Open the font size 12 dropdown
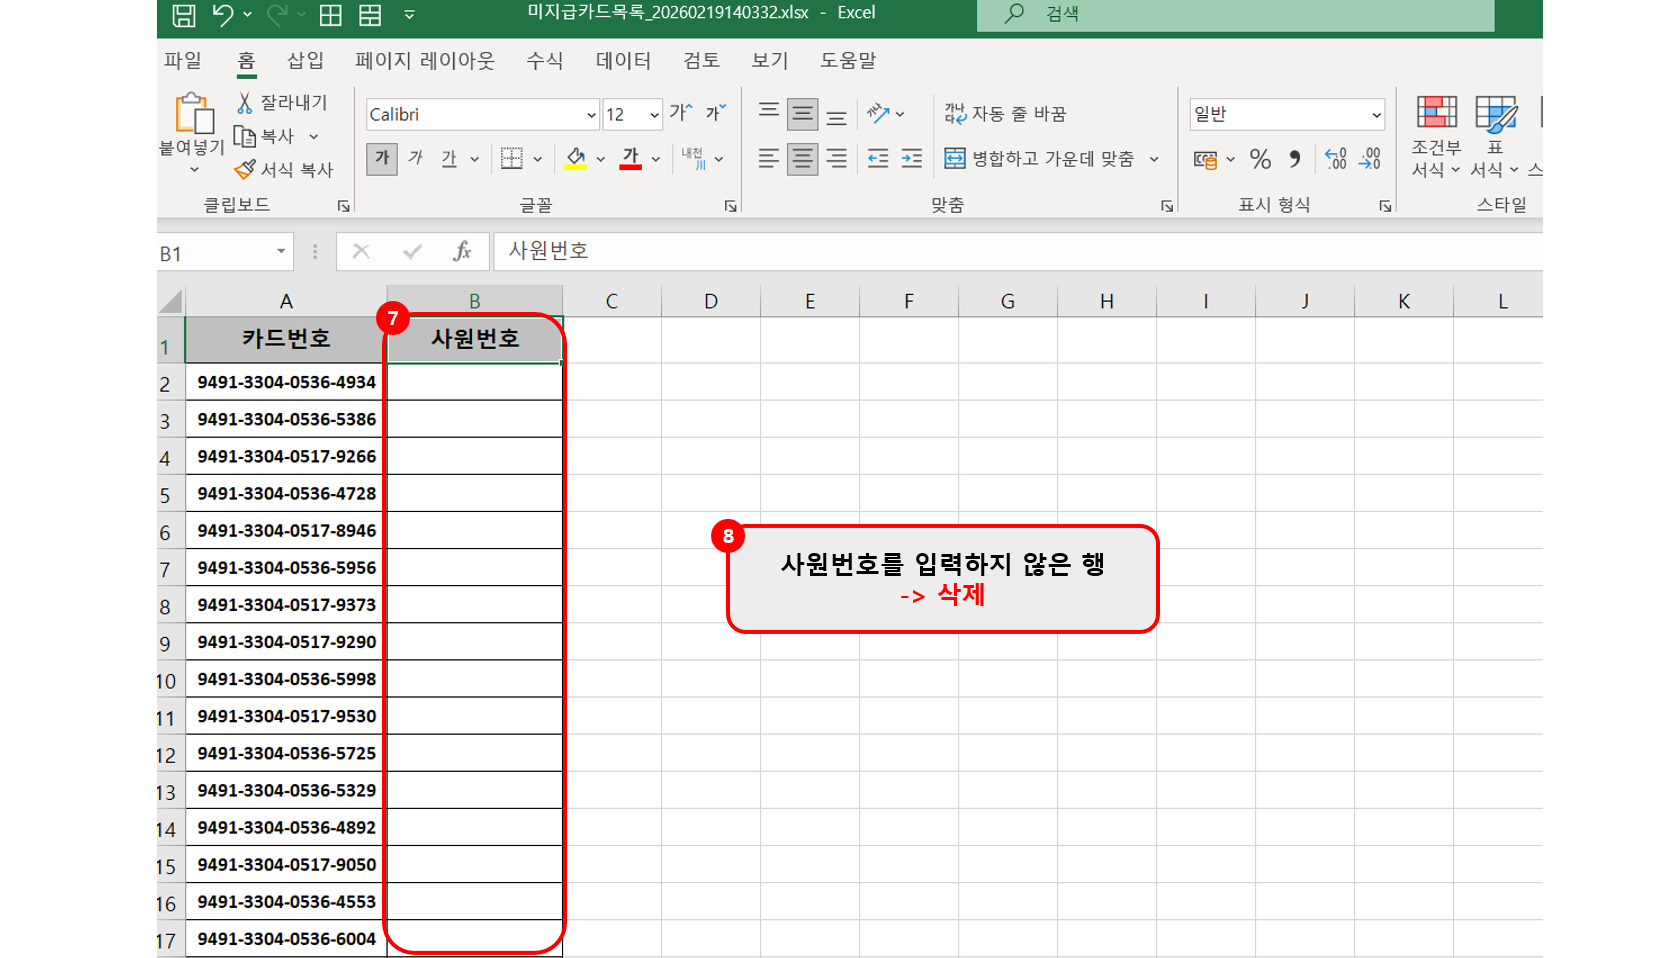This screenshot has width=1666, height=958. tap(655, 115)
